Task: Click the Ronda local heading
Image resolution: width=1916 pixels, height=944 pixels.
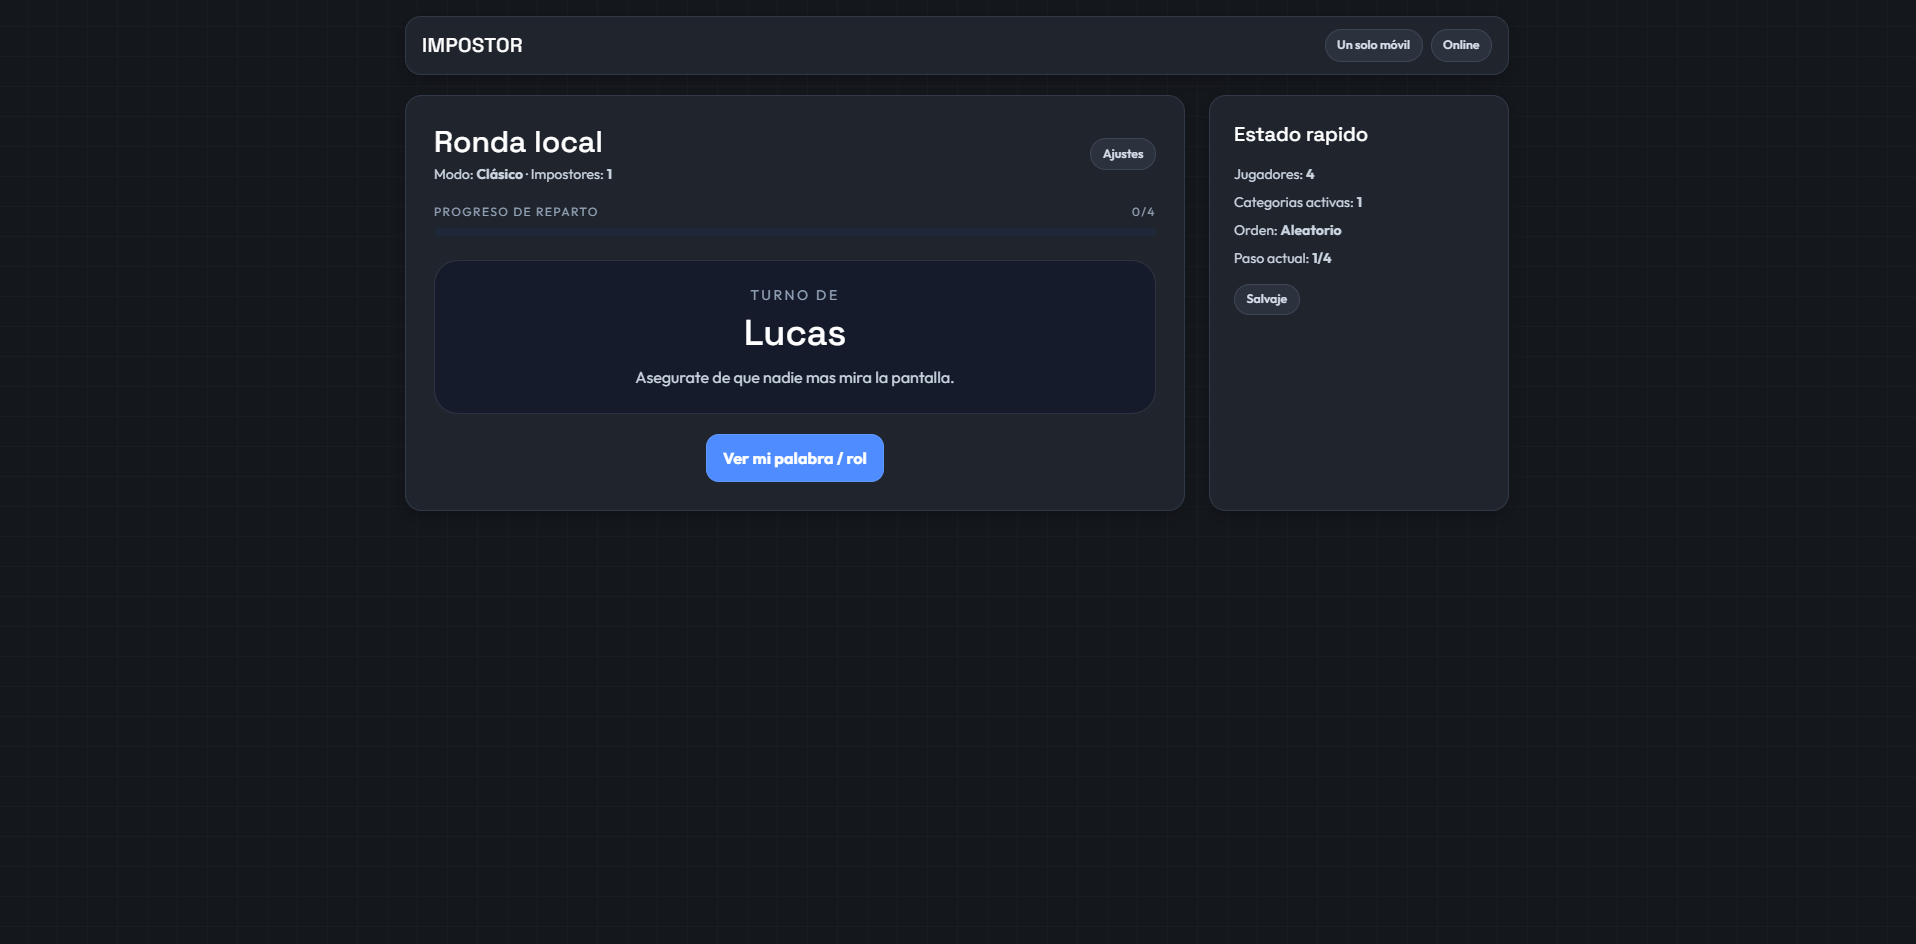Action: click(518, 142)
